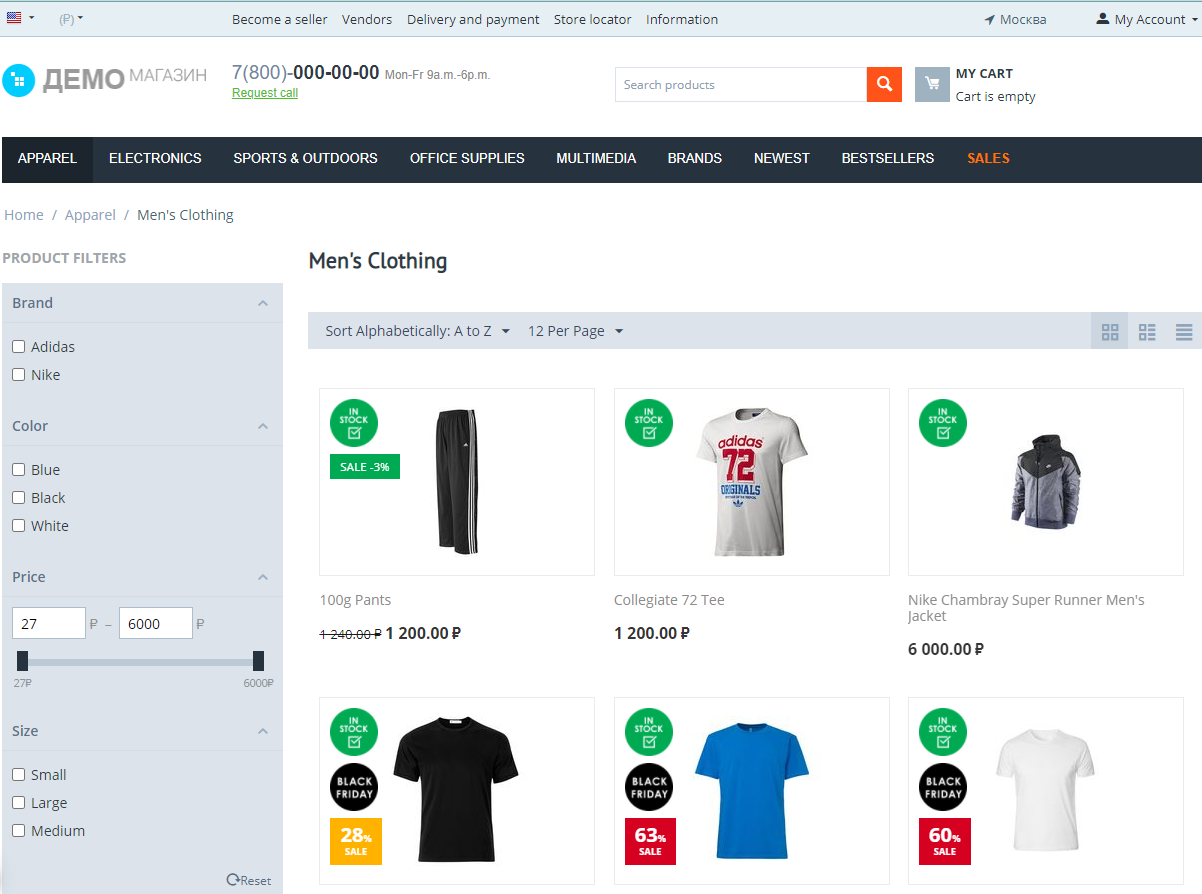Switch to compact list view icon
Image resolution: width=1202 pixels, height=894 pixels.
pos(1147,332)
